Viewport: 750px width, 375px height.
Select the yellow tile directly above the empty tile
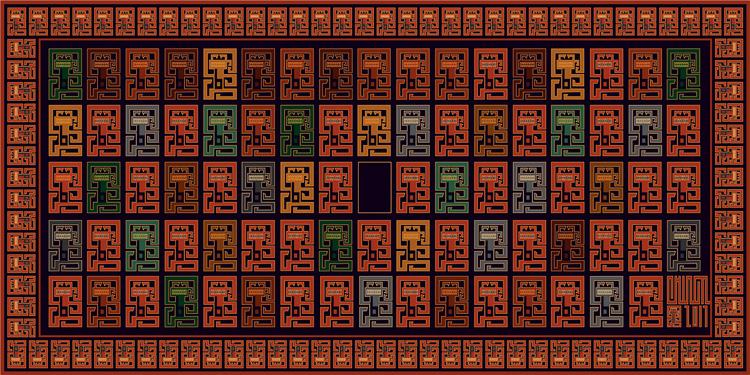[x=375, y=131]
